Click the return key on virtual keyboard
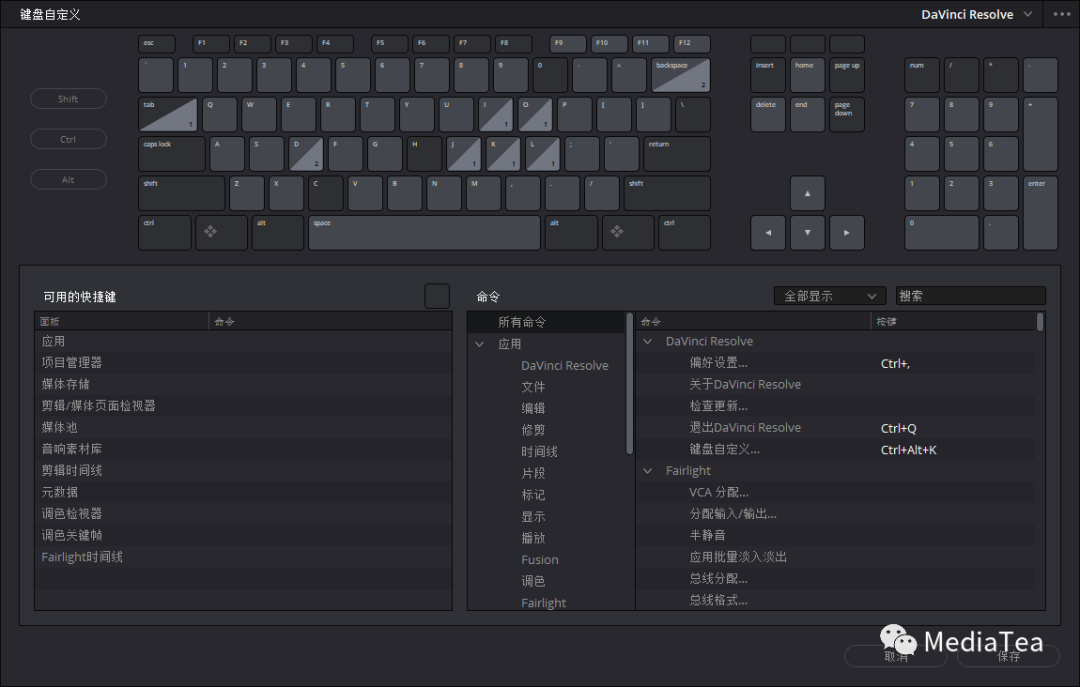1080x687 pixels. point(676,154)
